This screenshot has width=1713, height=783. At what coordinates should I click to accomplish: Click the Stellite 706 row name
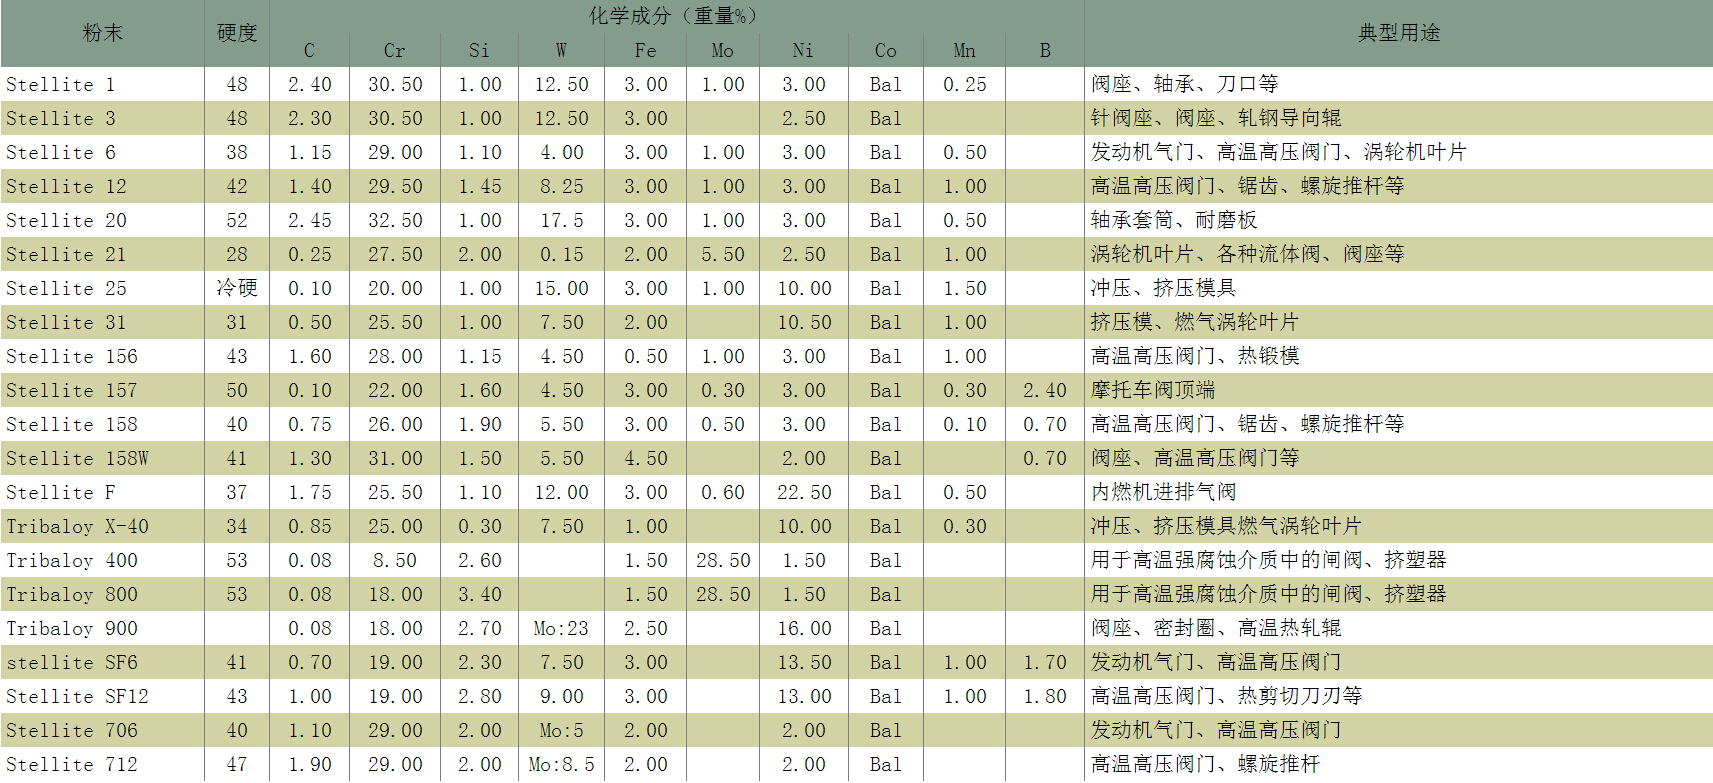click(72, 731)
